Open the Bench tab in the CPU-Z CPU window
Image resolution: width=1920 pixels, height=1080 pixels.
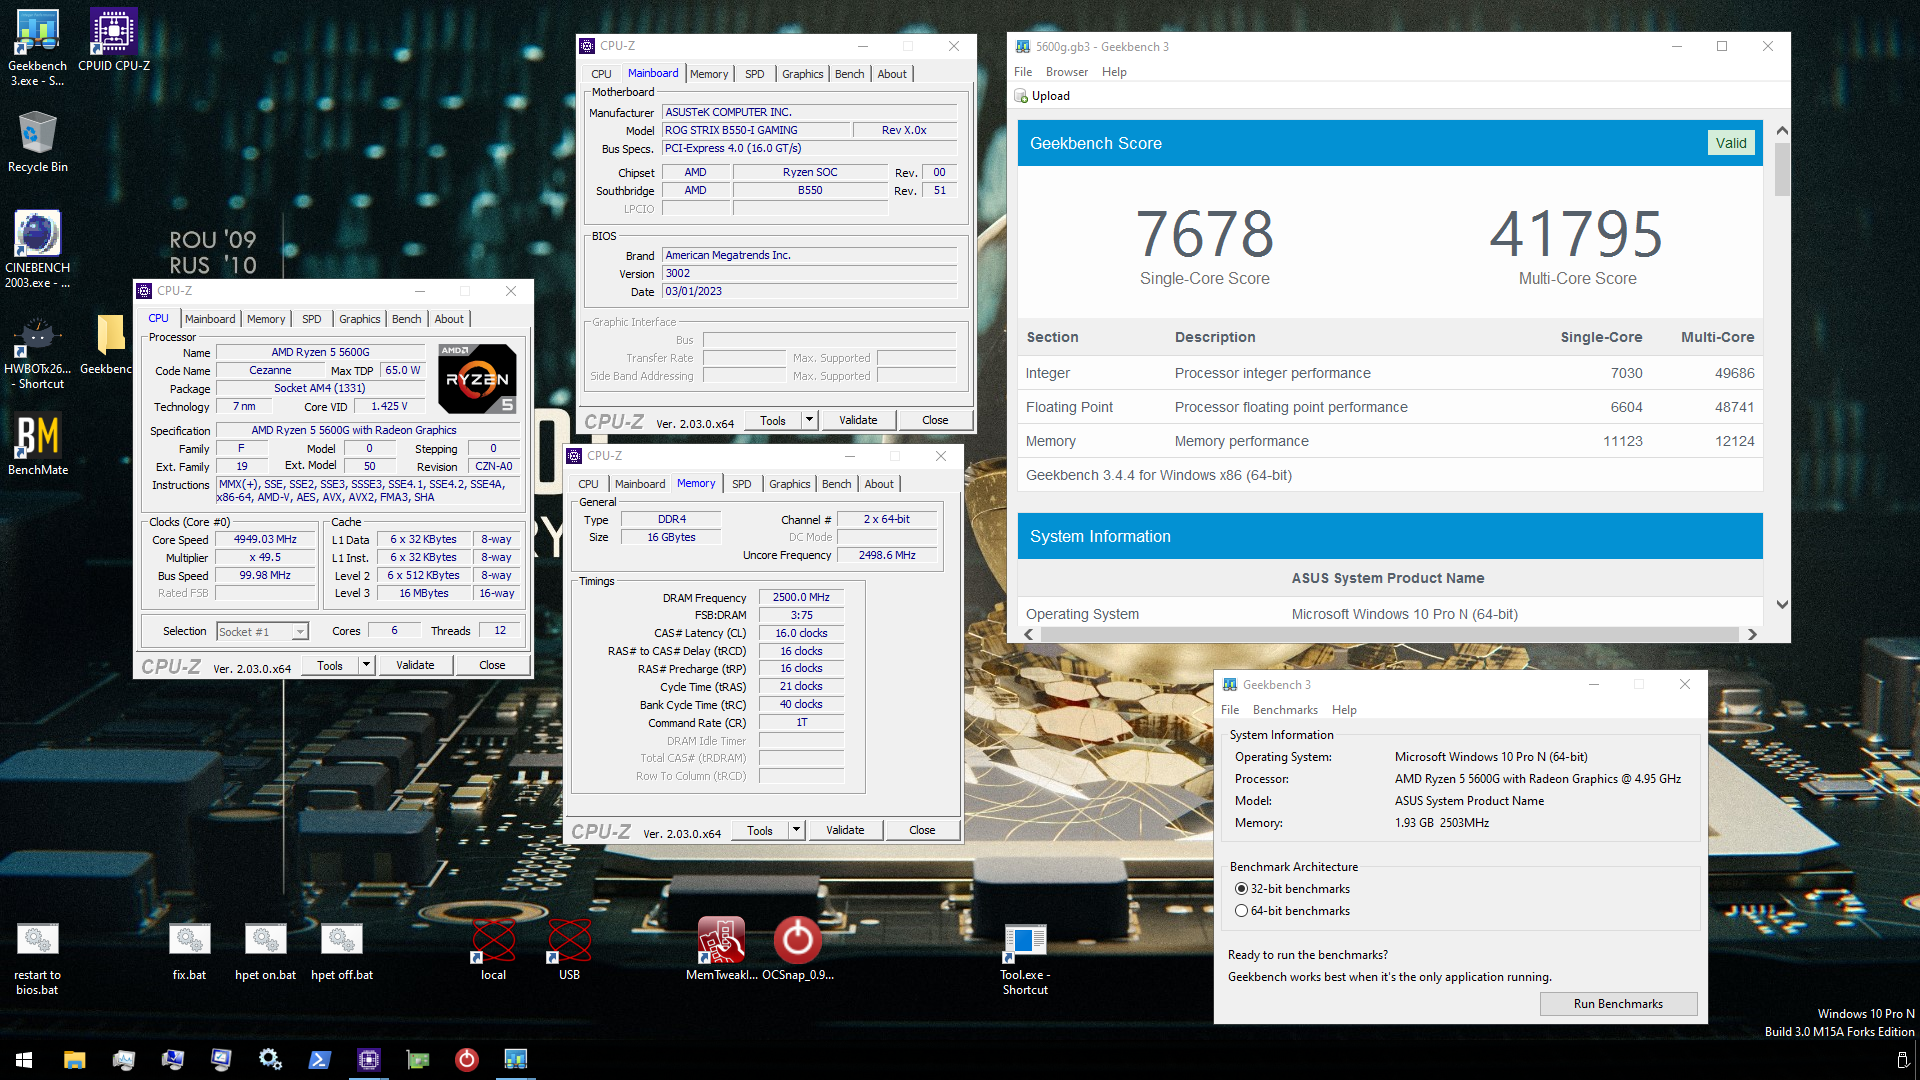(407, 319)
